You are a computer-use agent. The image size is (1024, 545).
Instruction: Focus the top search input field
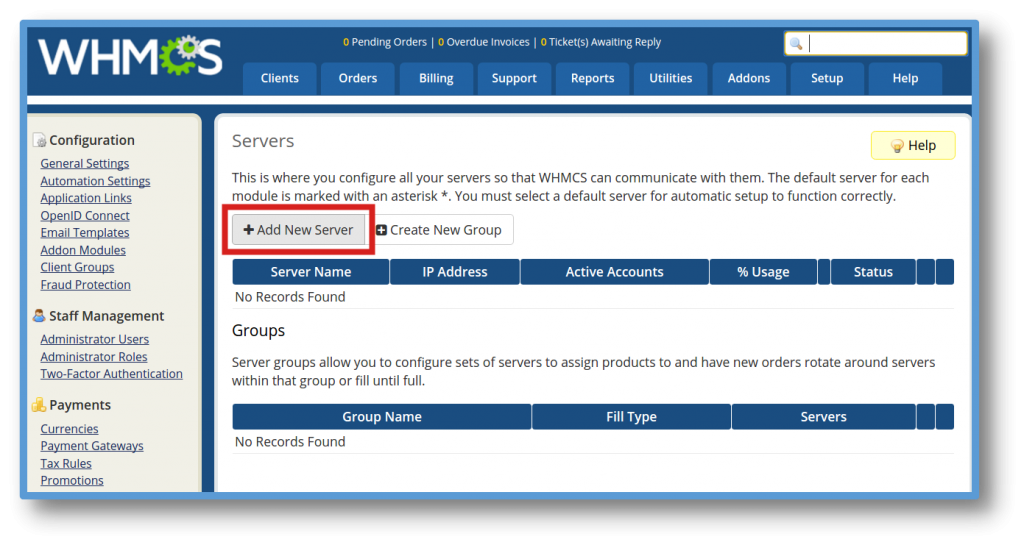[x=885, y=44]
